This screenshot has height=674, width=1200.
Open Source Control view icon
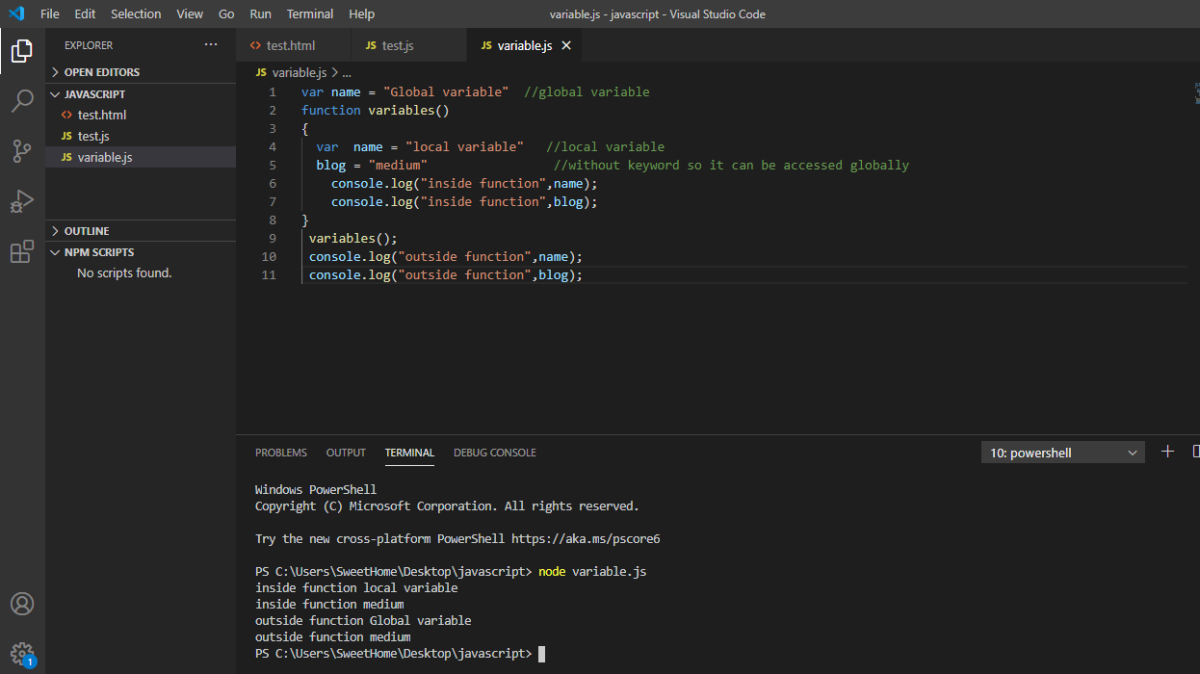tap(22, 151)
